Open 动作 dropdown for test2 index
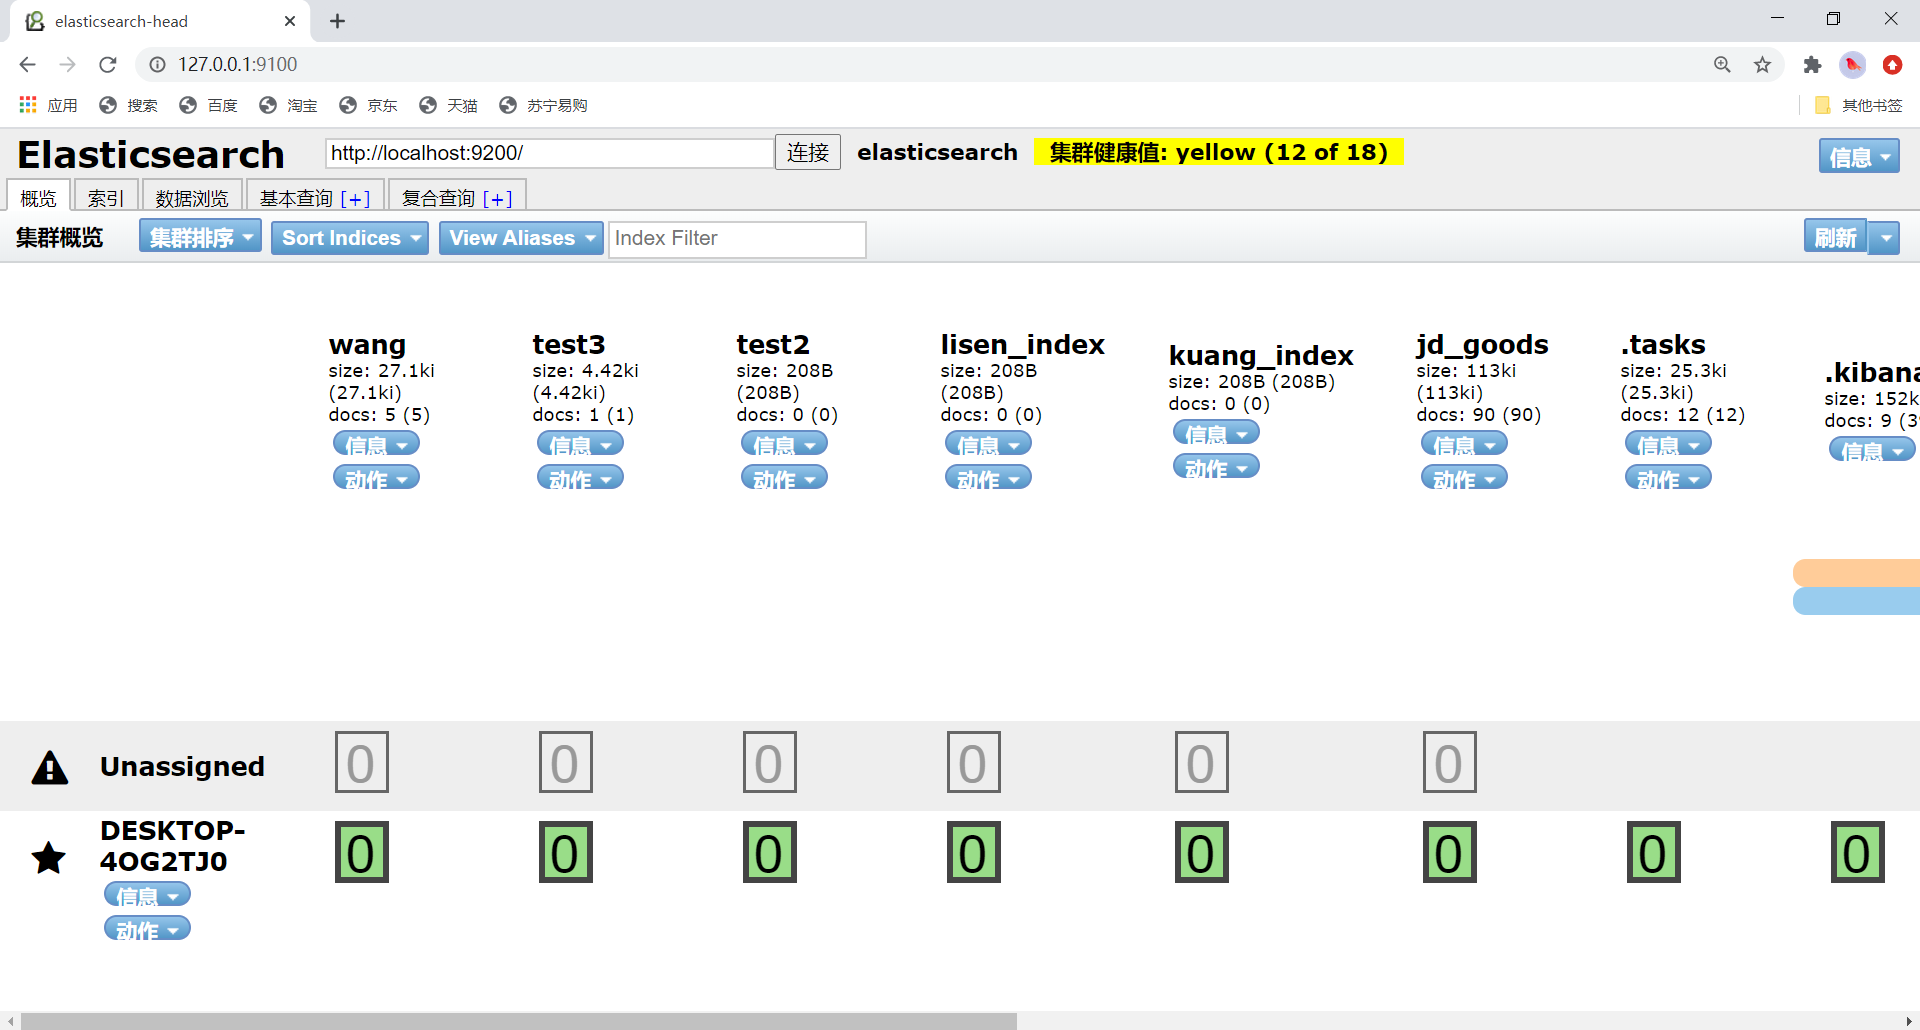This screenshot has width=1920, height=1030. coord(784,478)
